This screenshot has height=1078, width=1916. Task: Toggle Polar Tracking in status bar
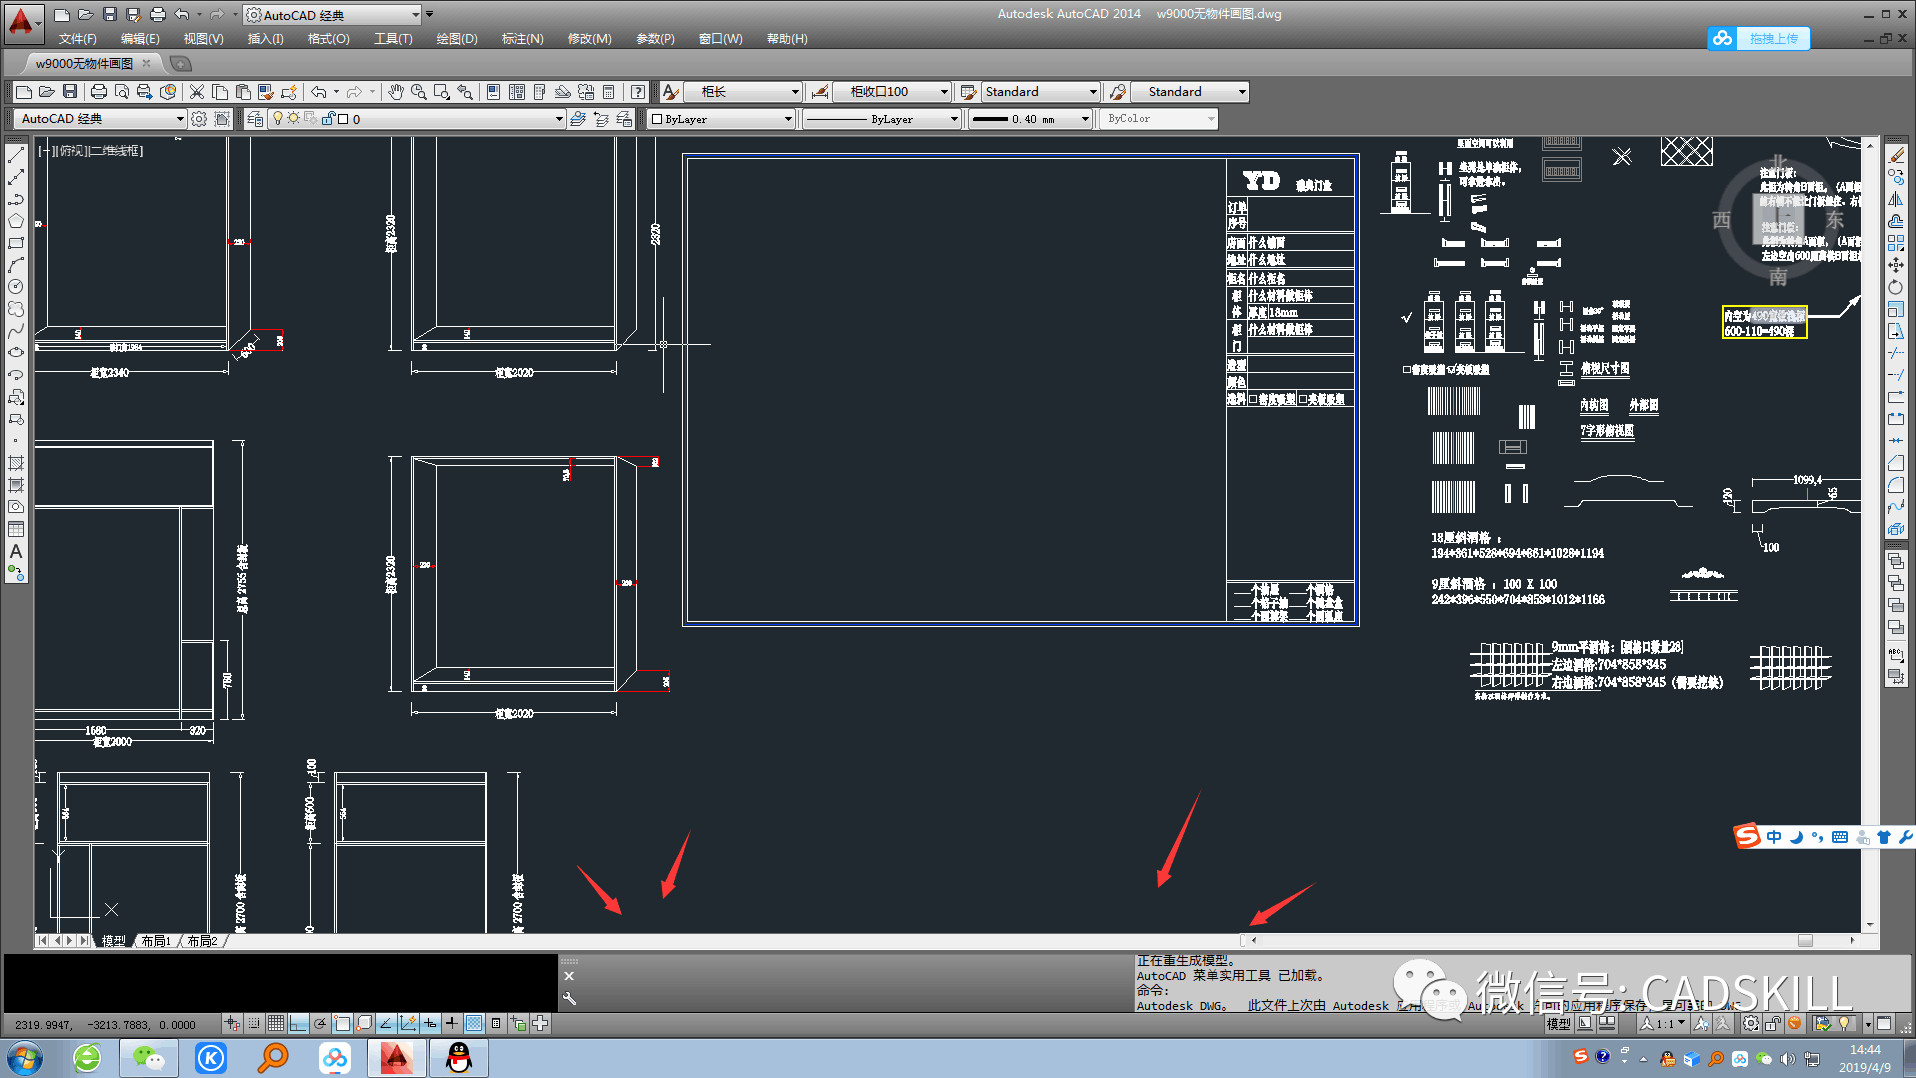click(320, 1023)
